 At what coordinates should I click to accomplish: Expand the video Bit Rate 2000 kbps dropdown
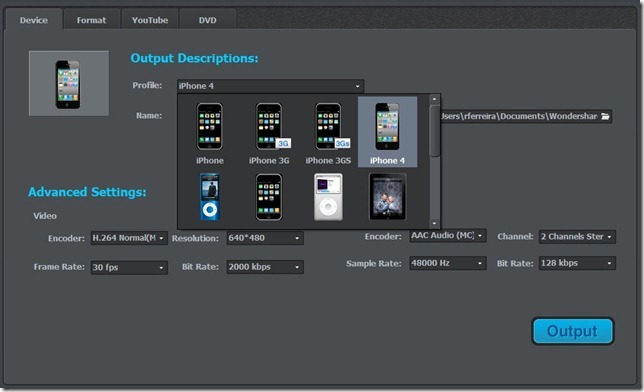coord(265,267)
